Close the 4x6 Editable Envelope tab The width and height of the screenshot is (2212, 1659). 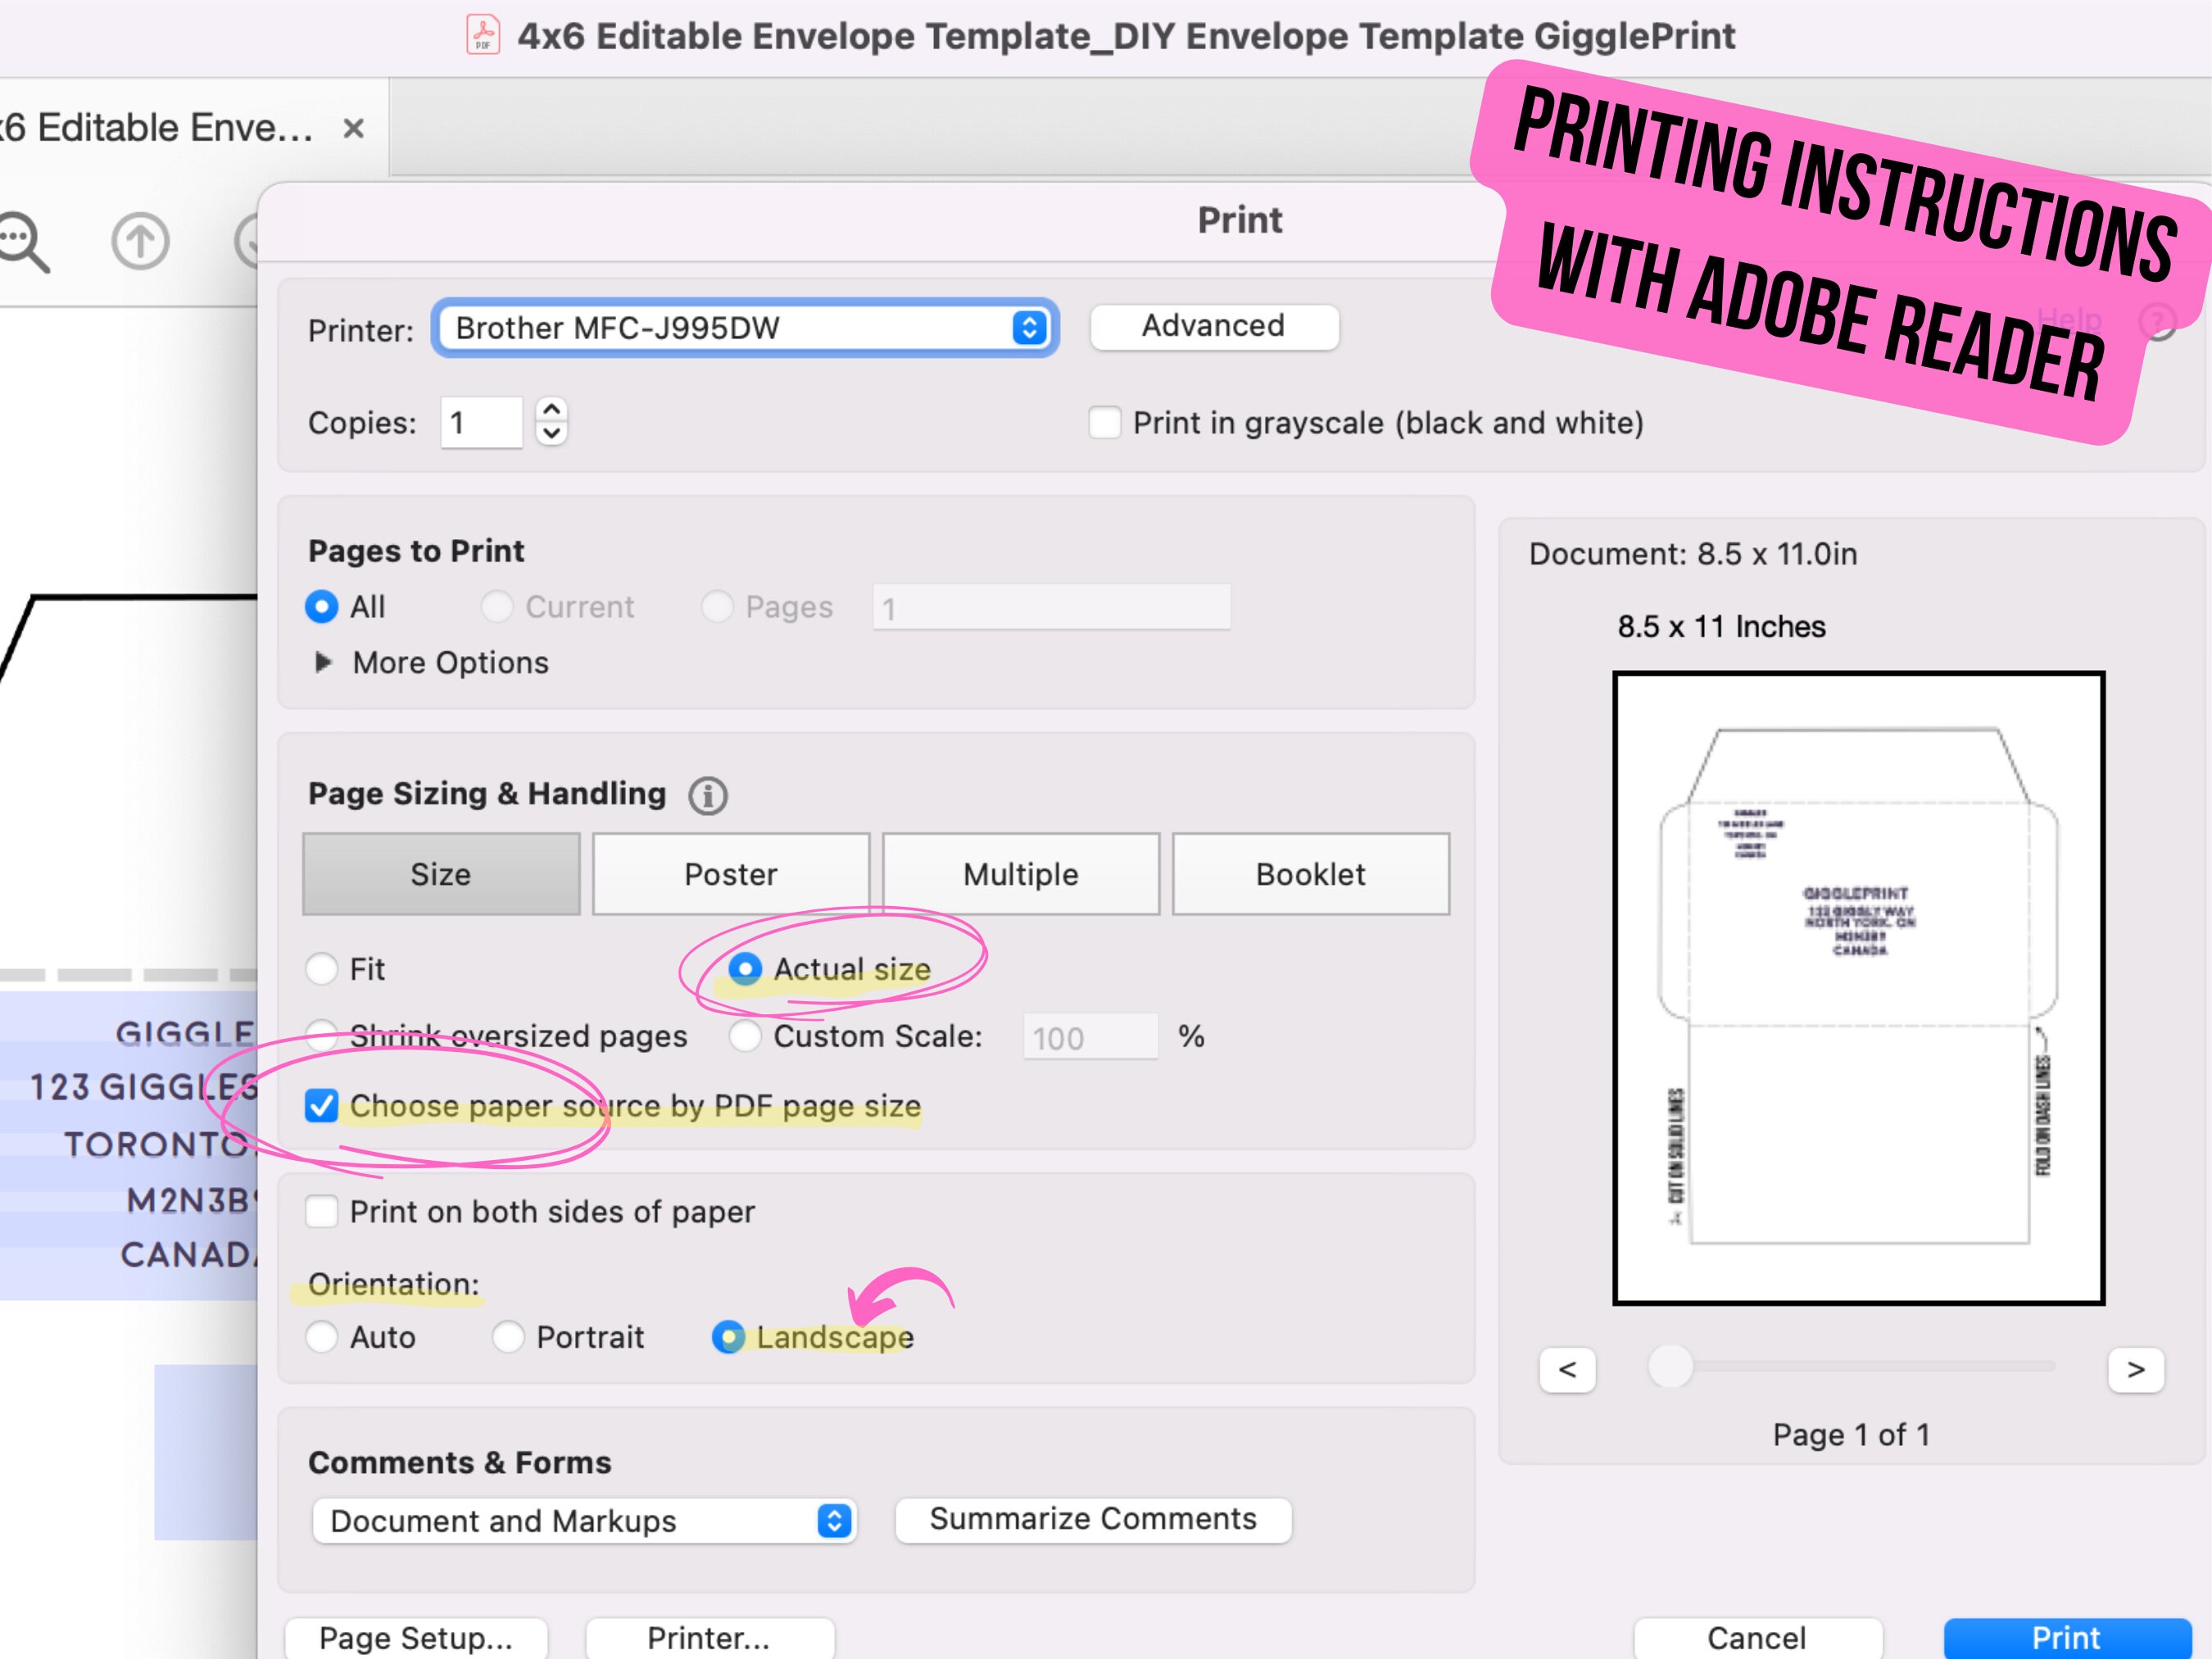click(353, 129)
